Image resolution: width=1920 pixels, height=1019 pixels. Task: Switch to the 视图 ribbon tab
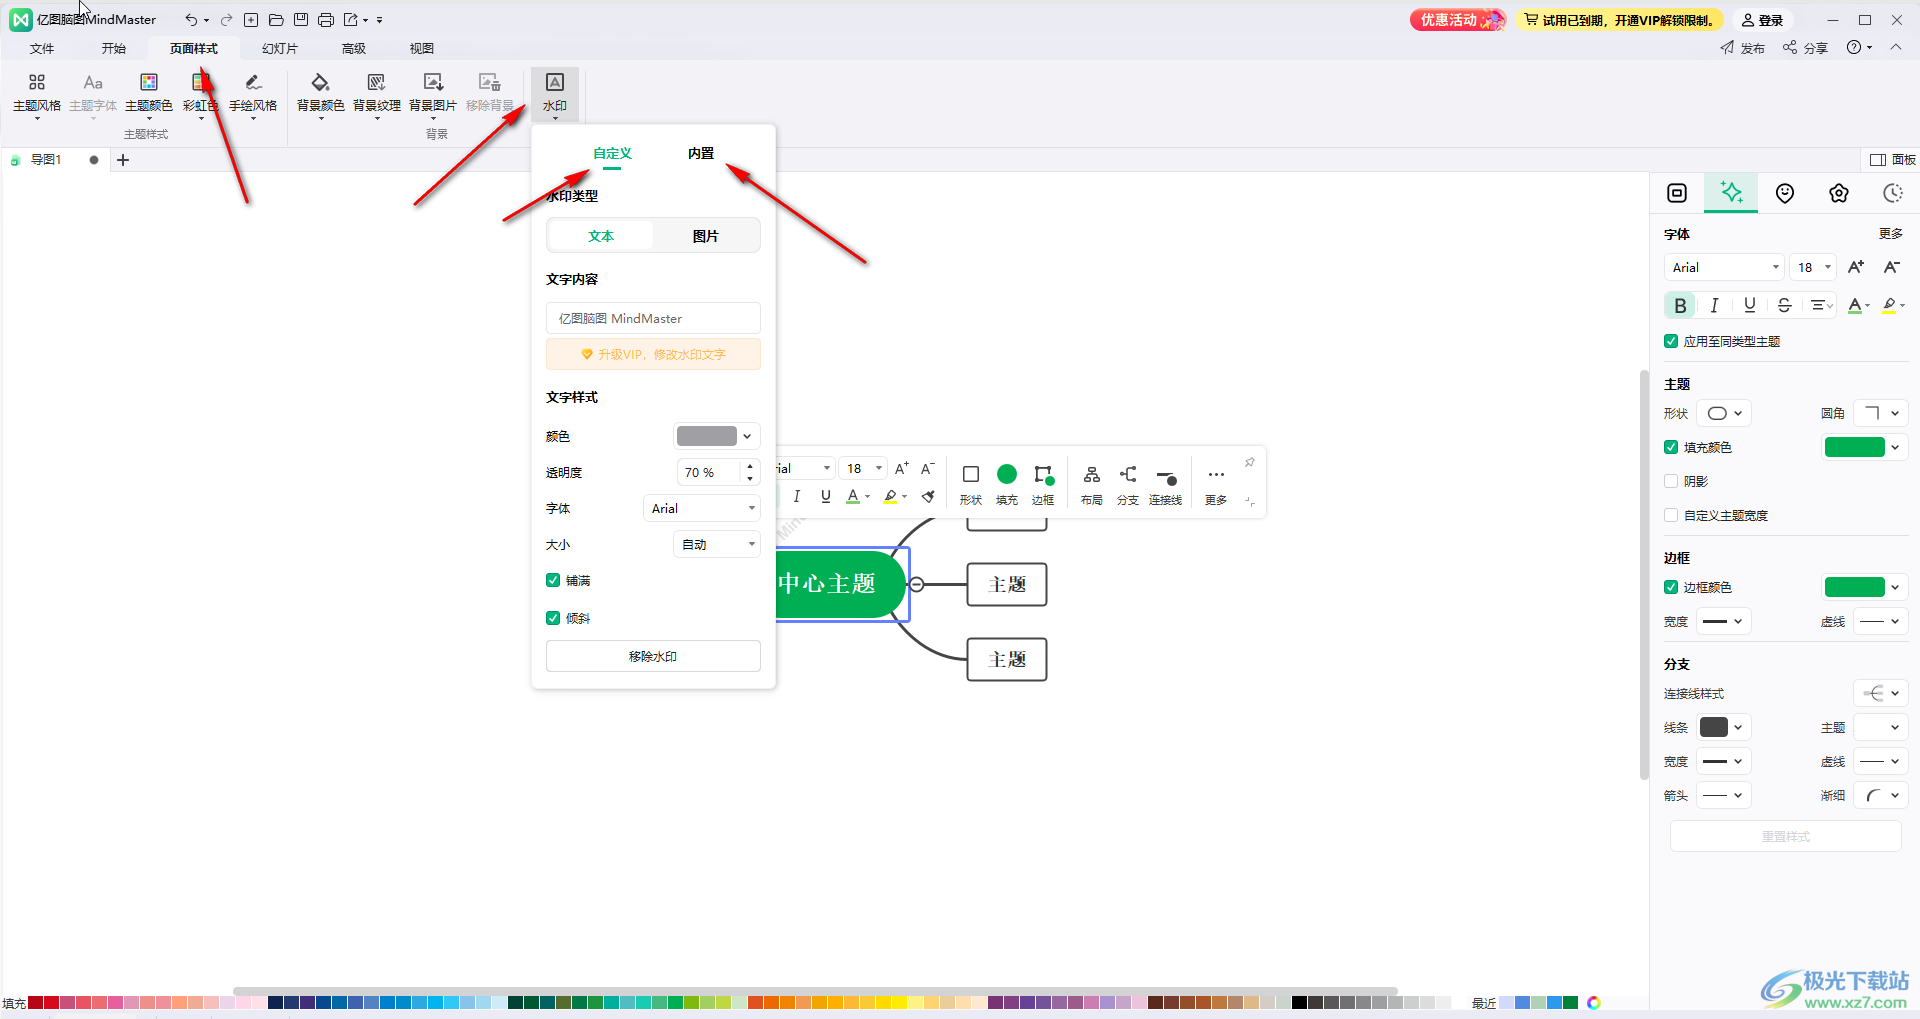422,48
